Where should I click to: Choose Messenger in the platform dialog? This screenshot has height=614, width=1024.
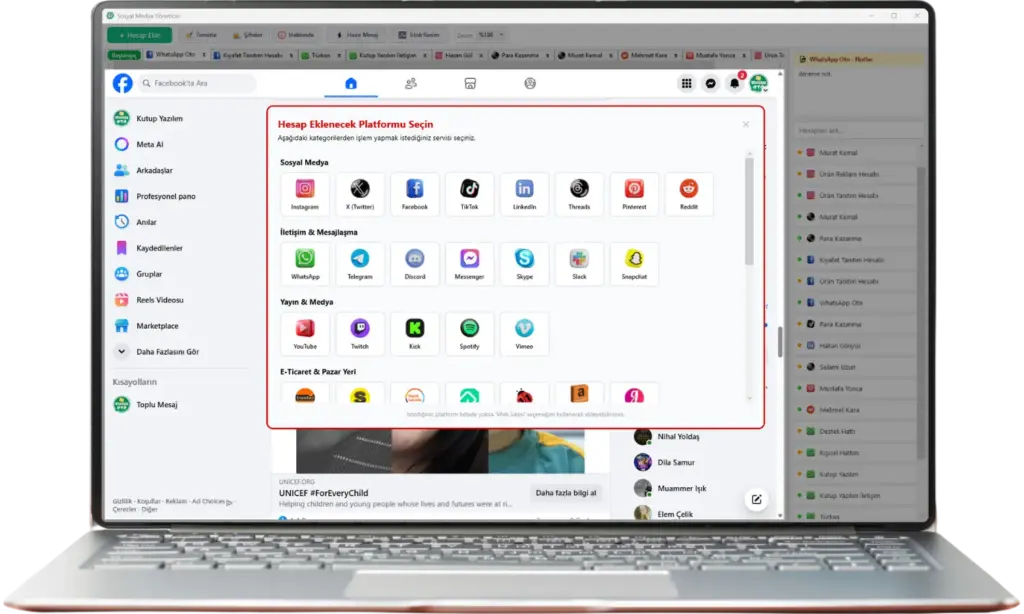click(470, 264)
